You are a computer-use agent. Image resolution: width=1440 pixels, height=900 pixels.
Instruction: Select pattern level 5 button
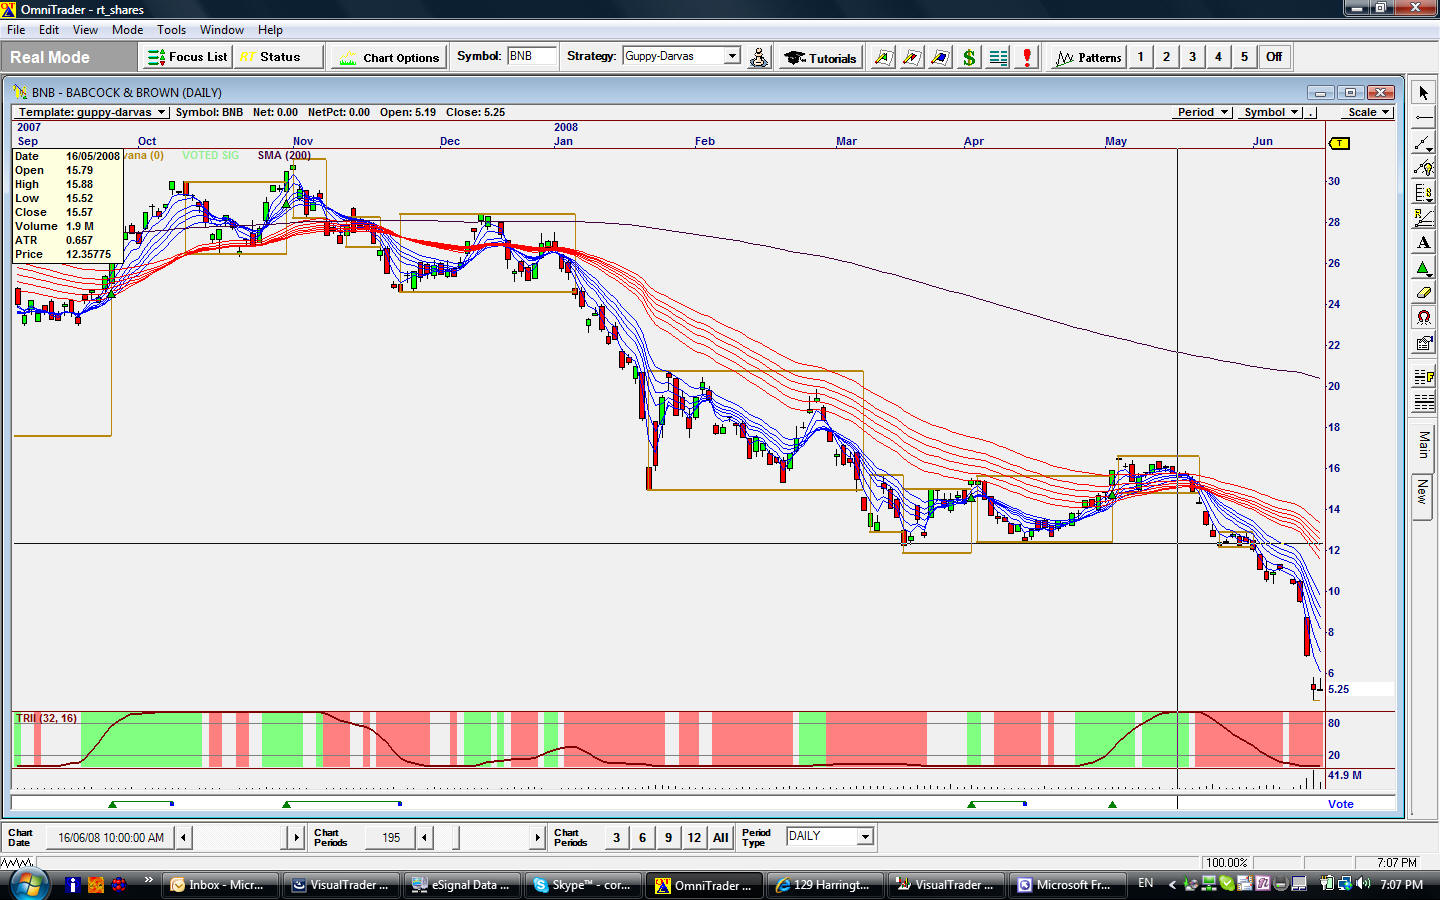click(x=1244, y=57)
